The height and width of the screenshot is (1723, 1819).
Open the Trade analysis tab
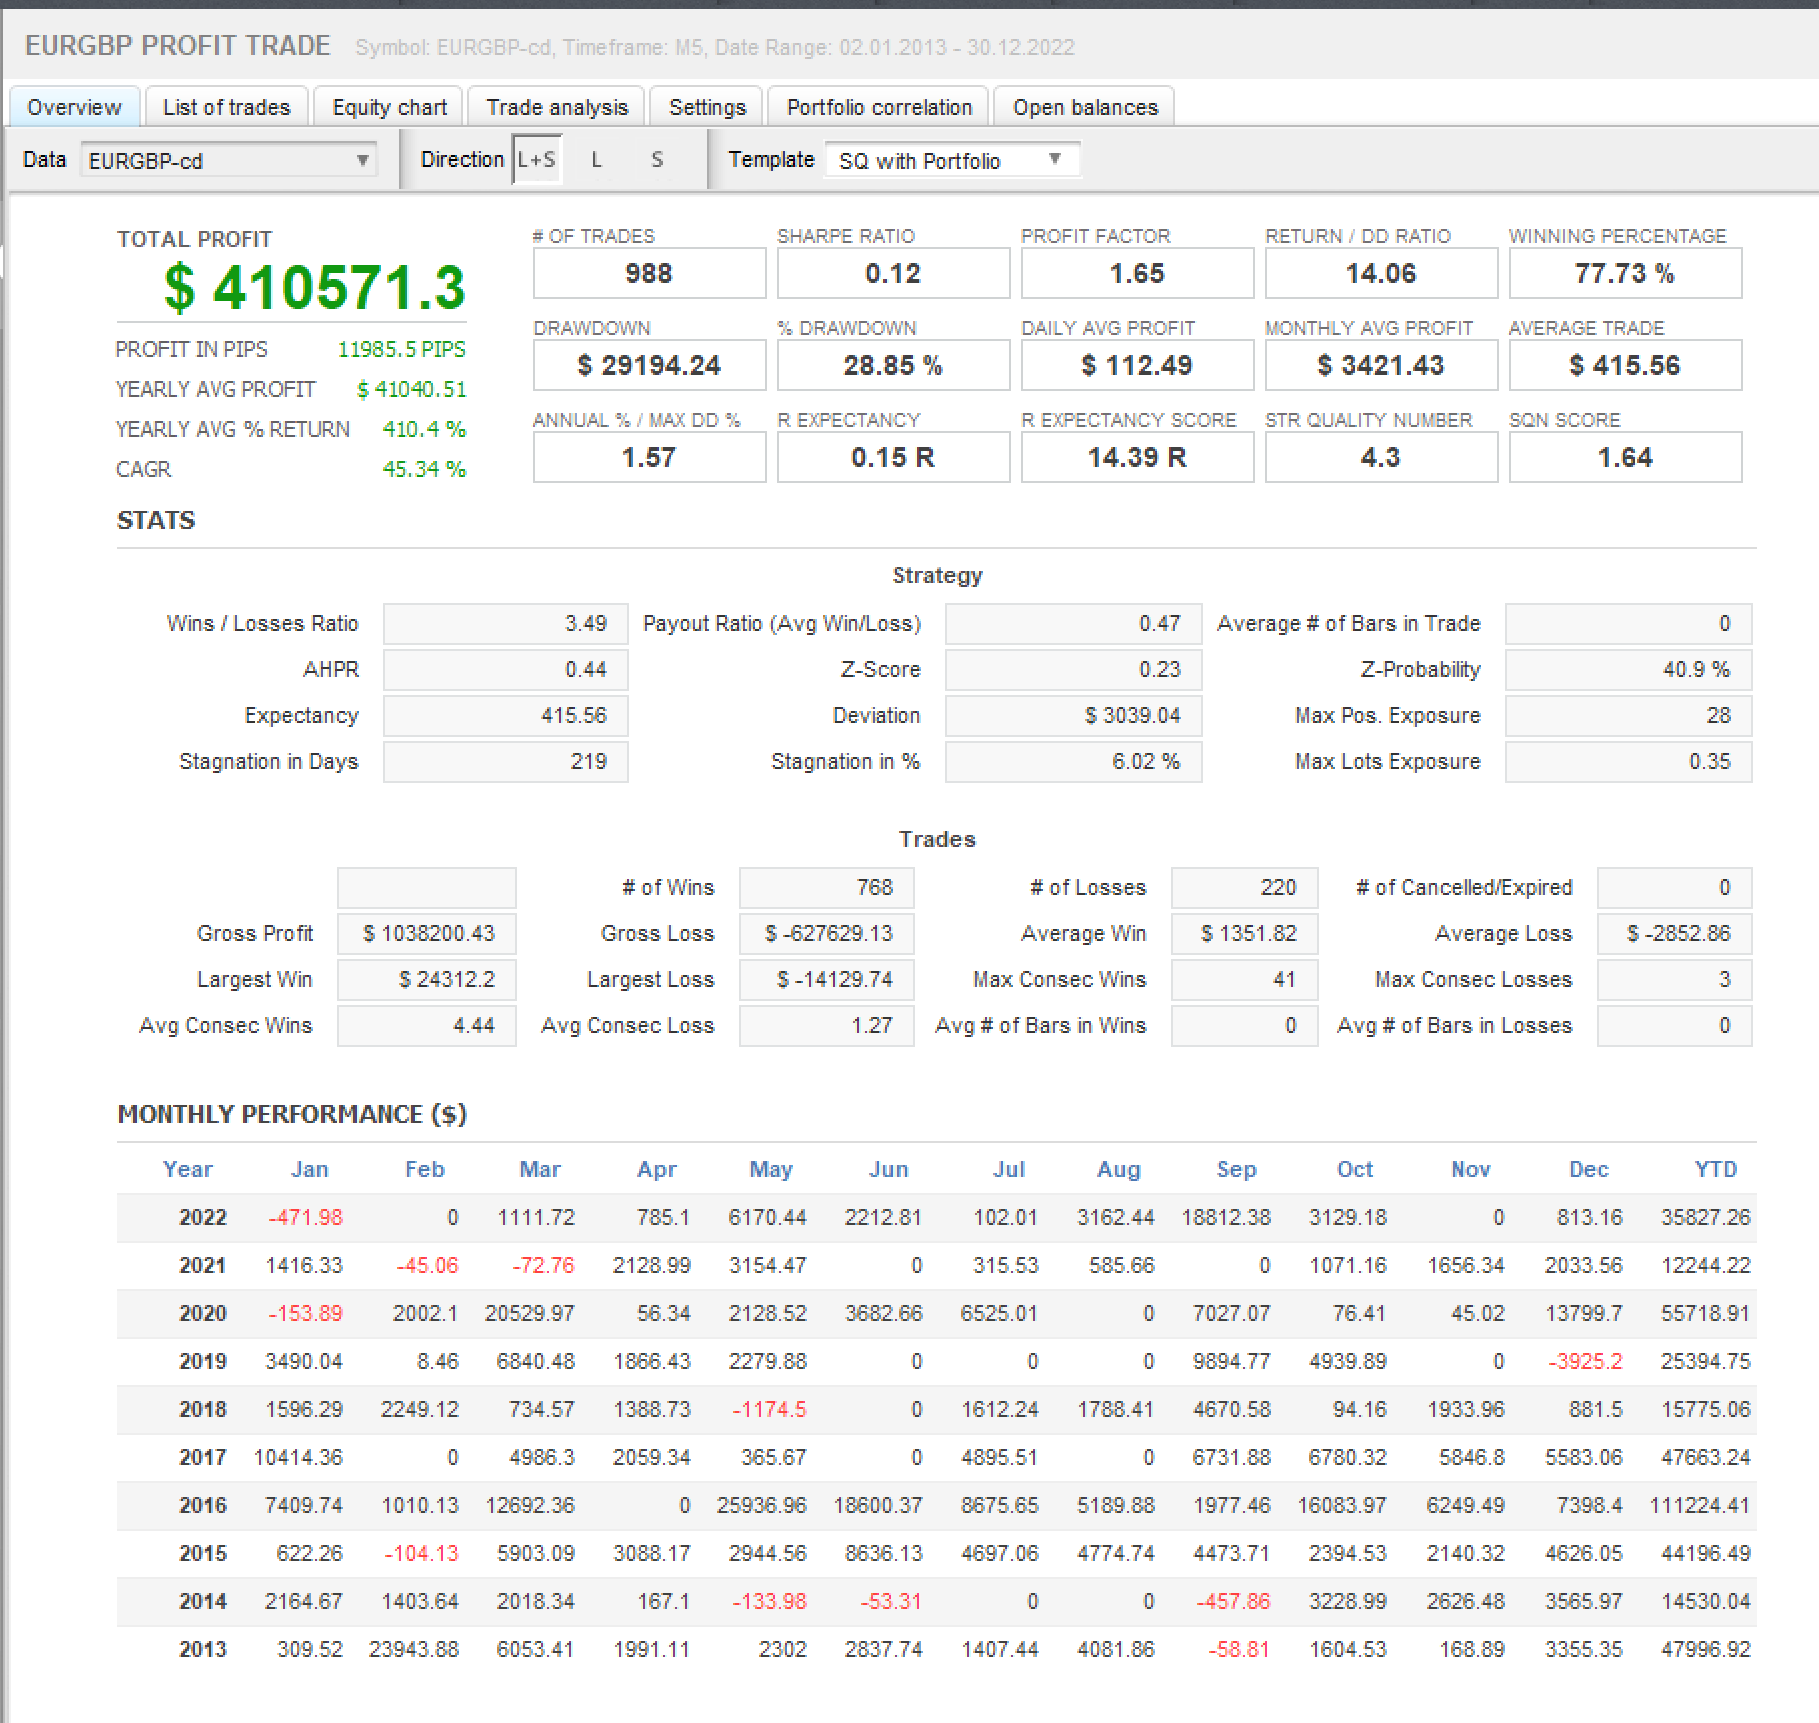pyautogui.click(x=557, y=107)
